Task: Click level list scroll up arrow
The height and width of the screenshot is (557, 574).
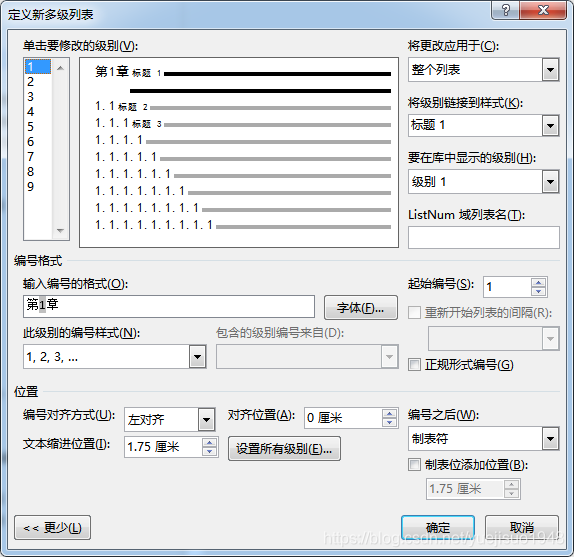Action: click(60, 68)
